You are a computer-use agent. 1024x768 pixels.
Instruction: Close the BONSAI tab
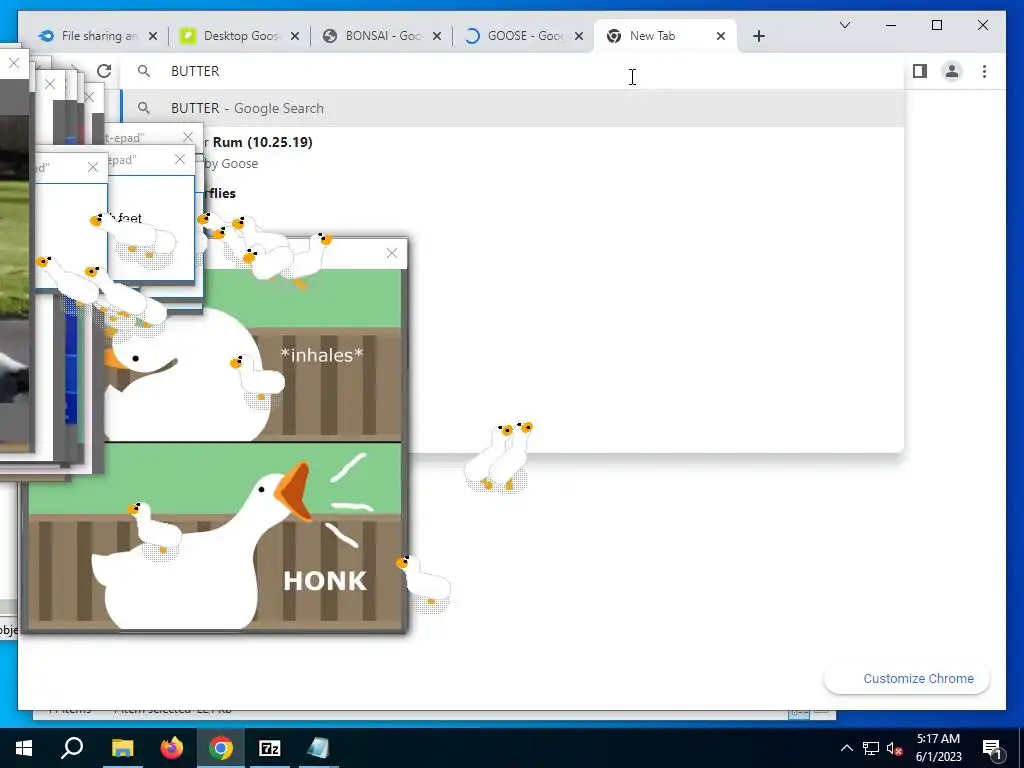437,36
